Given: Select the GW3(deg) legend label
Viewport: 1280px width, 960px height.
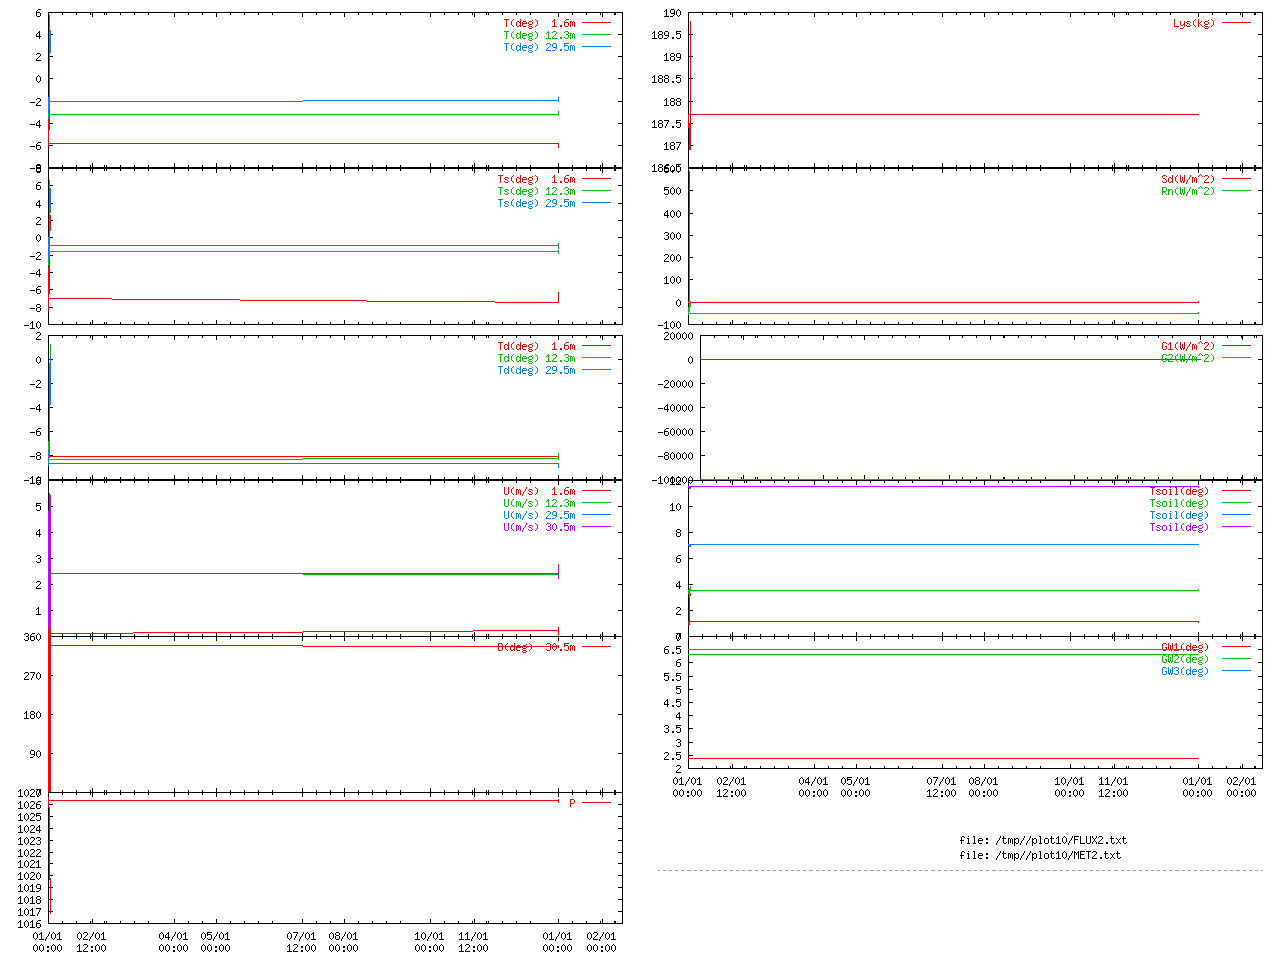Looking at the screenshot, I should [x=1185, y=671].
